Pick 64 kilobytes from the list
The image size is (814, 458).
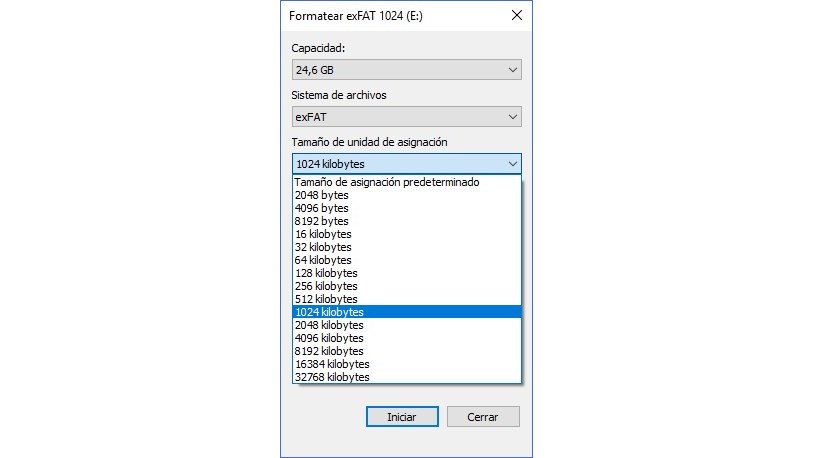point(406,260)
